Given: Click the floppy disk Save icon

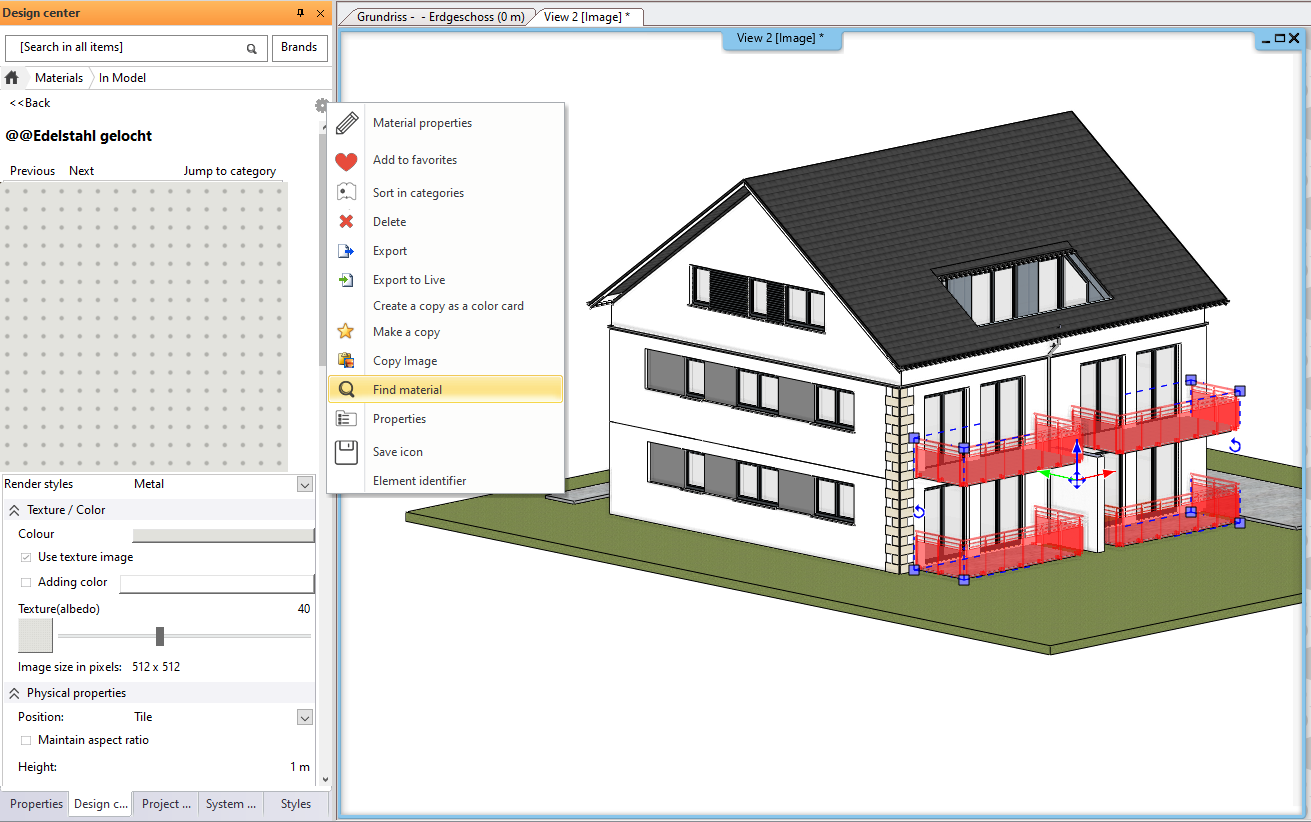Looking at the screenshot, I should coord(346,452).
